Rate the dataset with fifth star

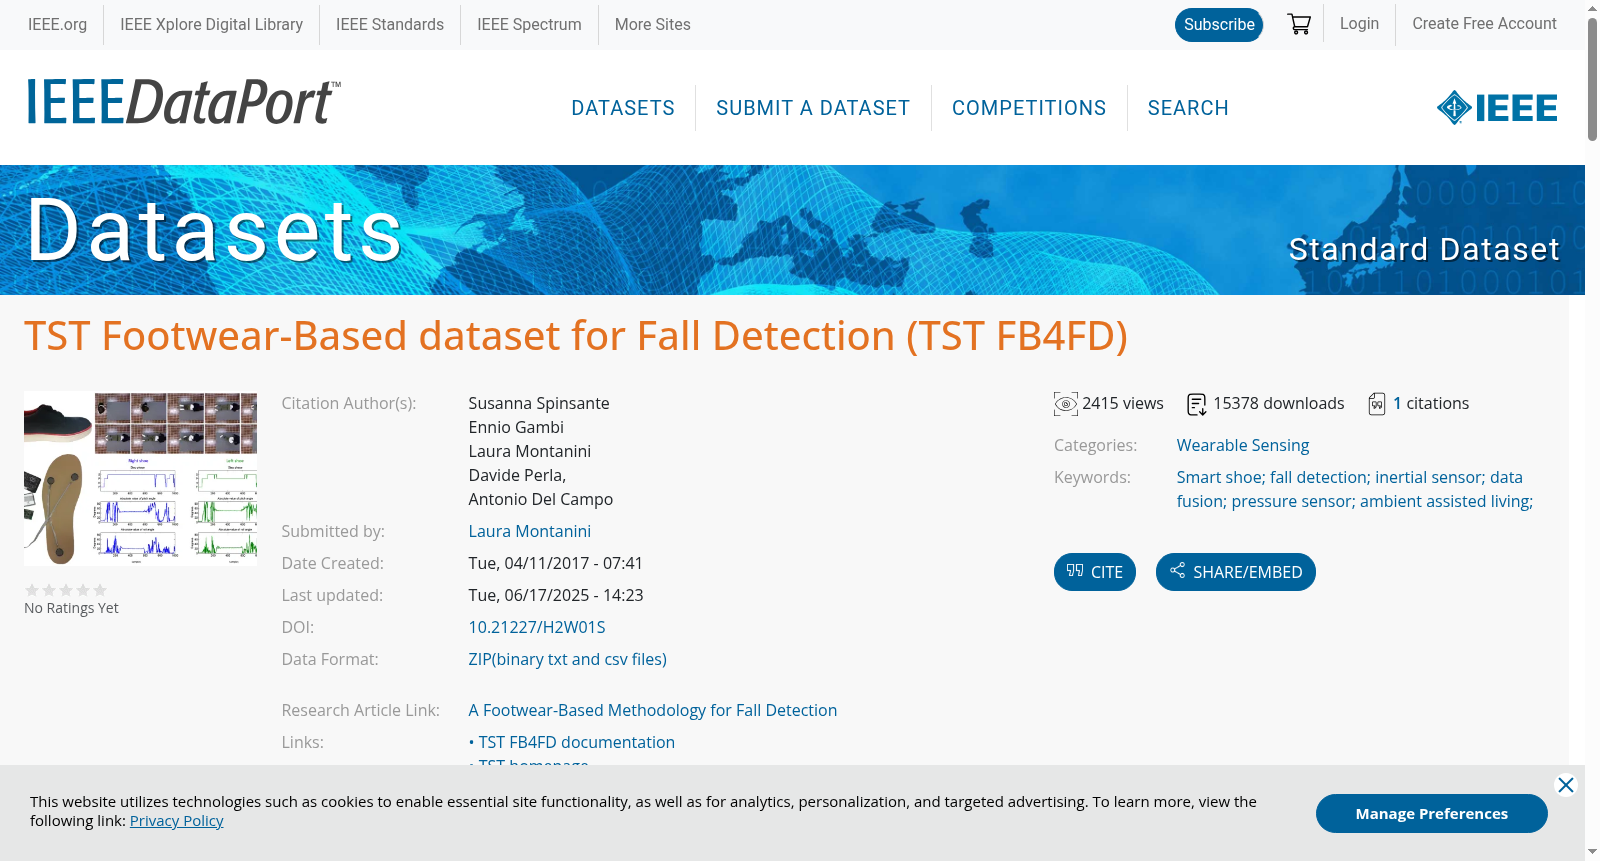point(100,590)
